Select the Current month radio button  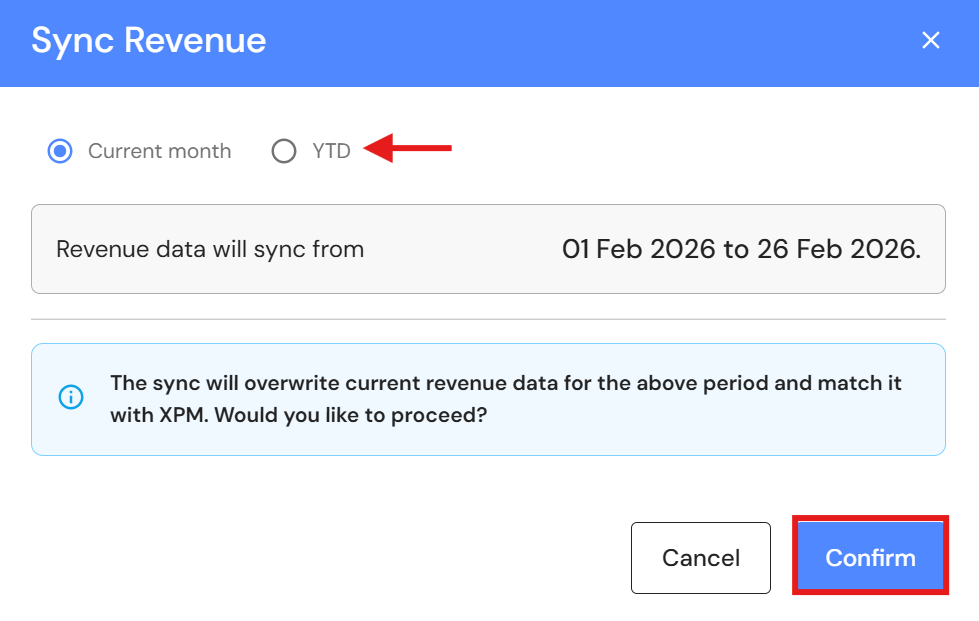coord(60,151)
